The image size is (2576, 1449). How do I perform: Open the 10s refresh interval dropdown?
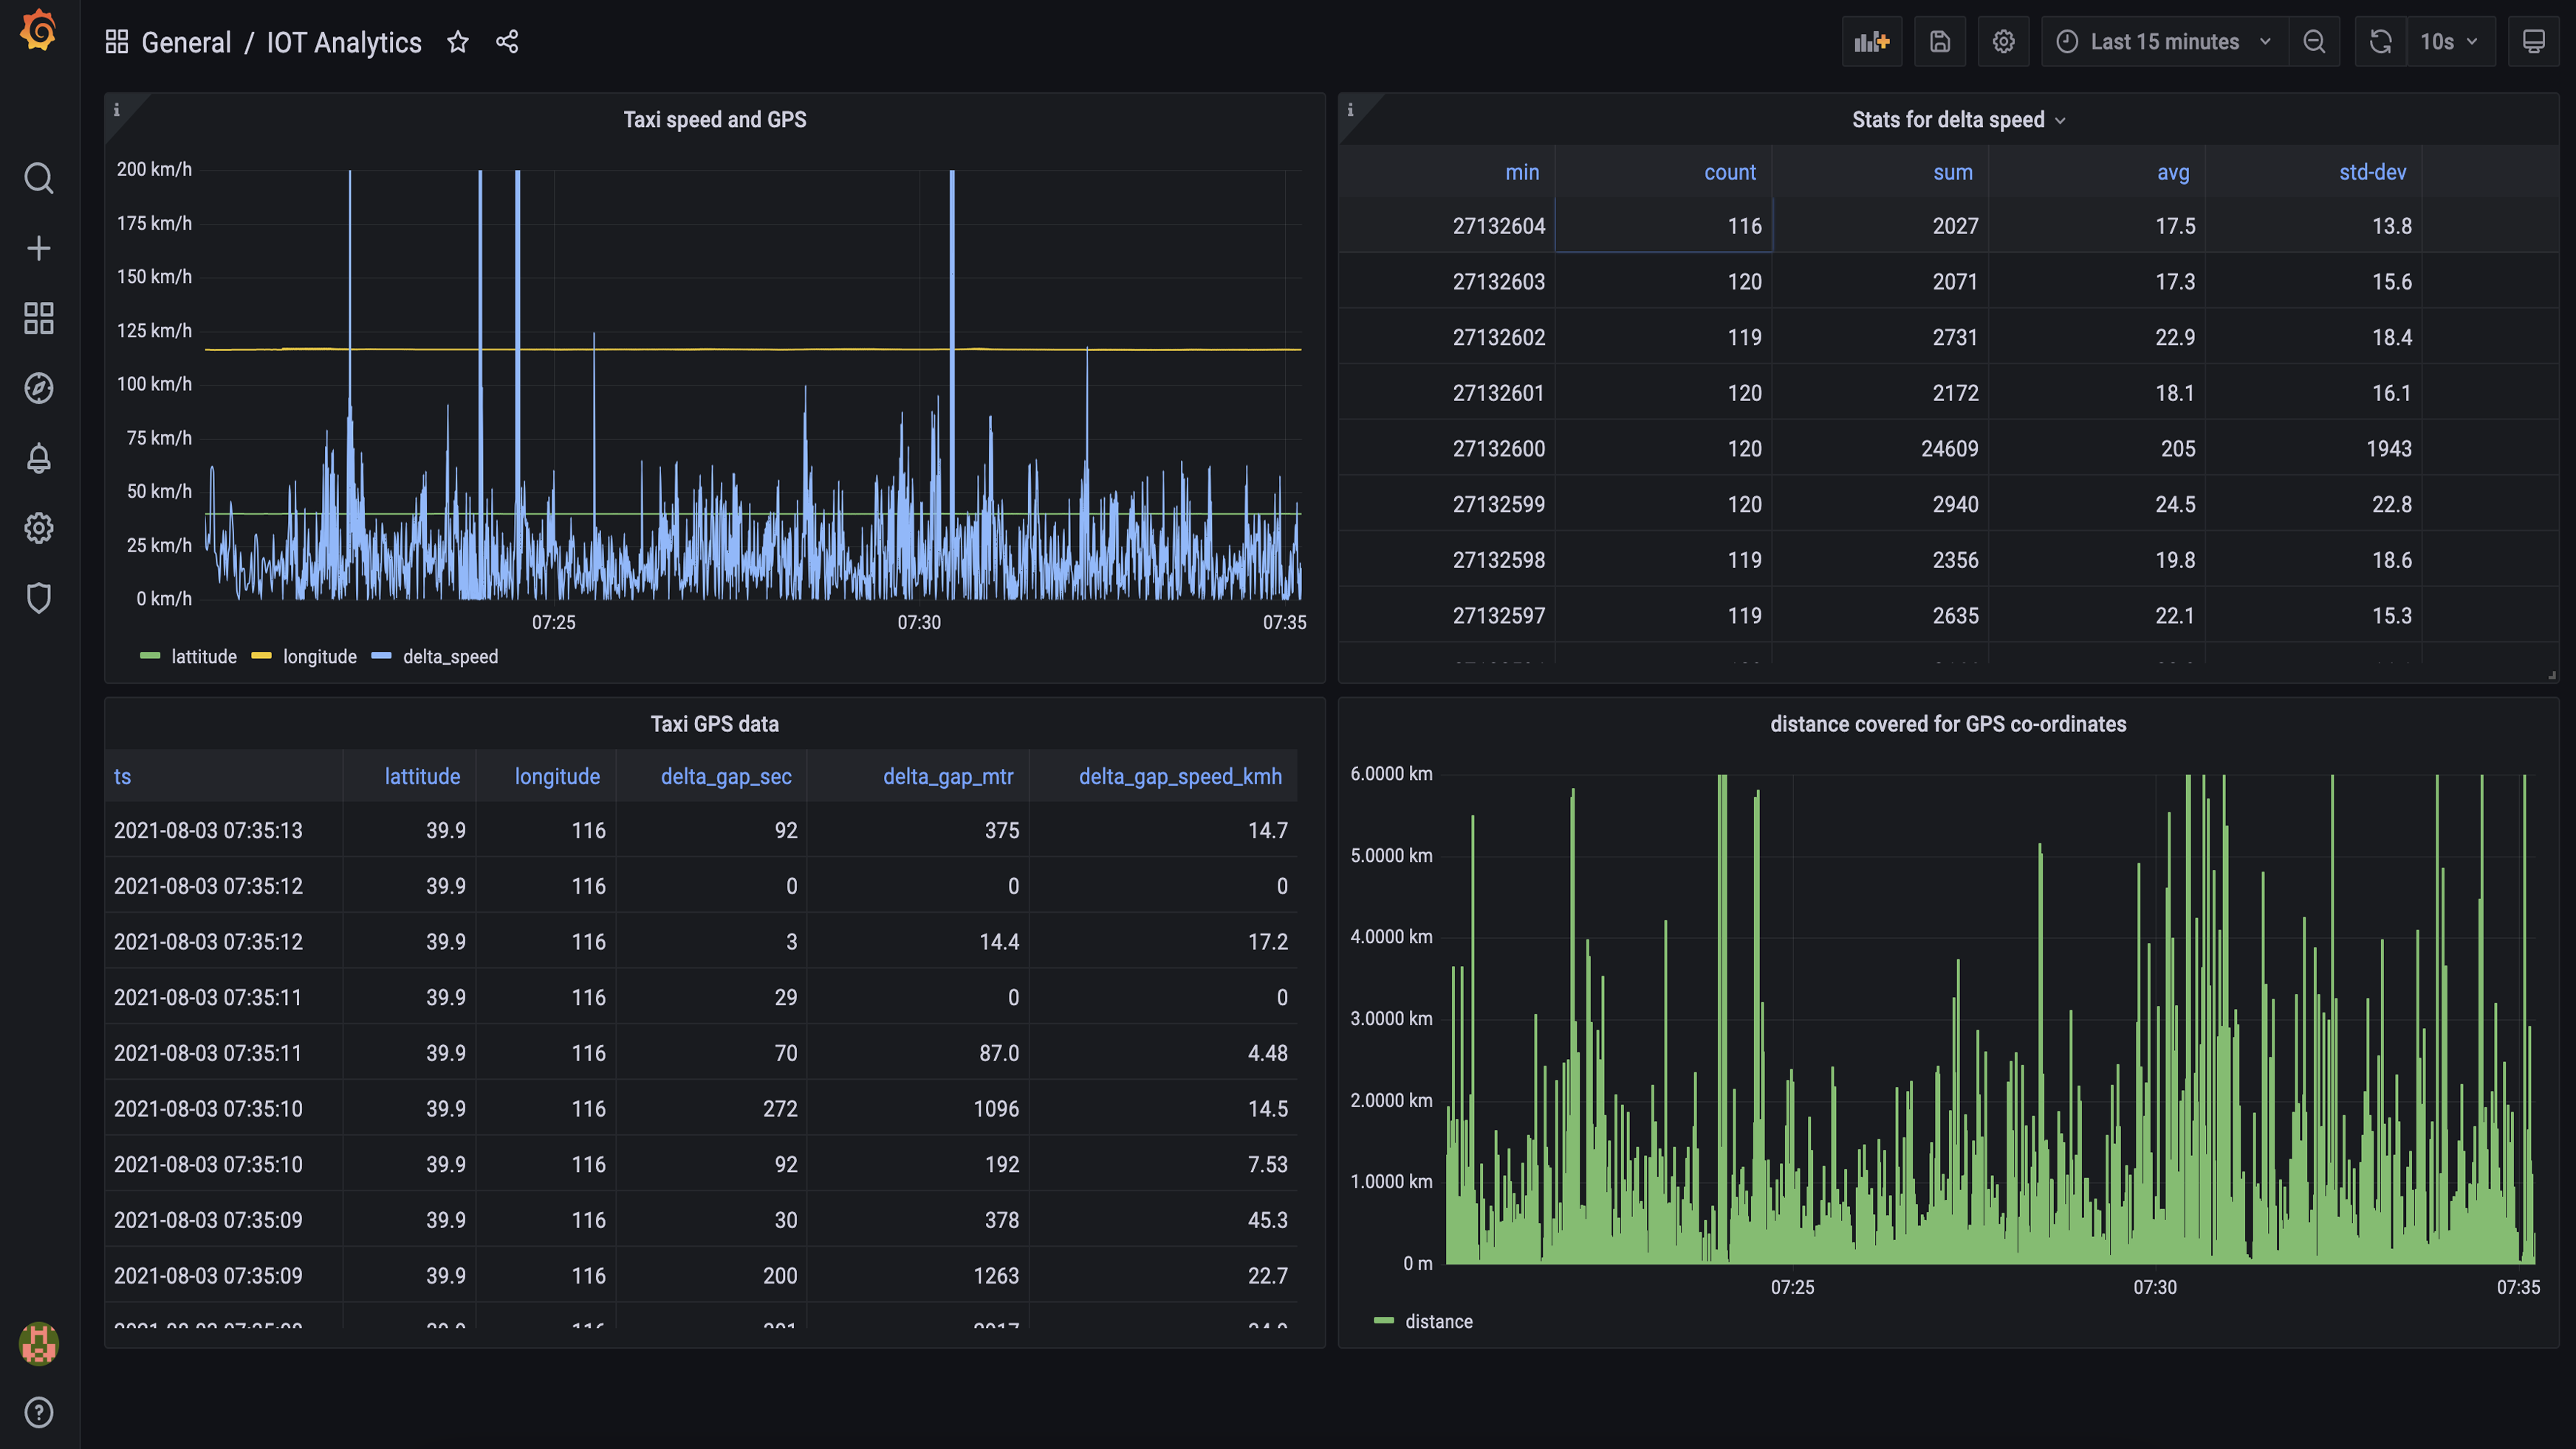(2450, 41)
